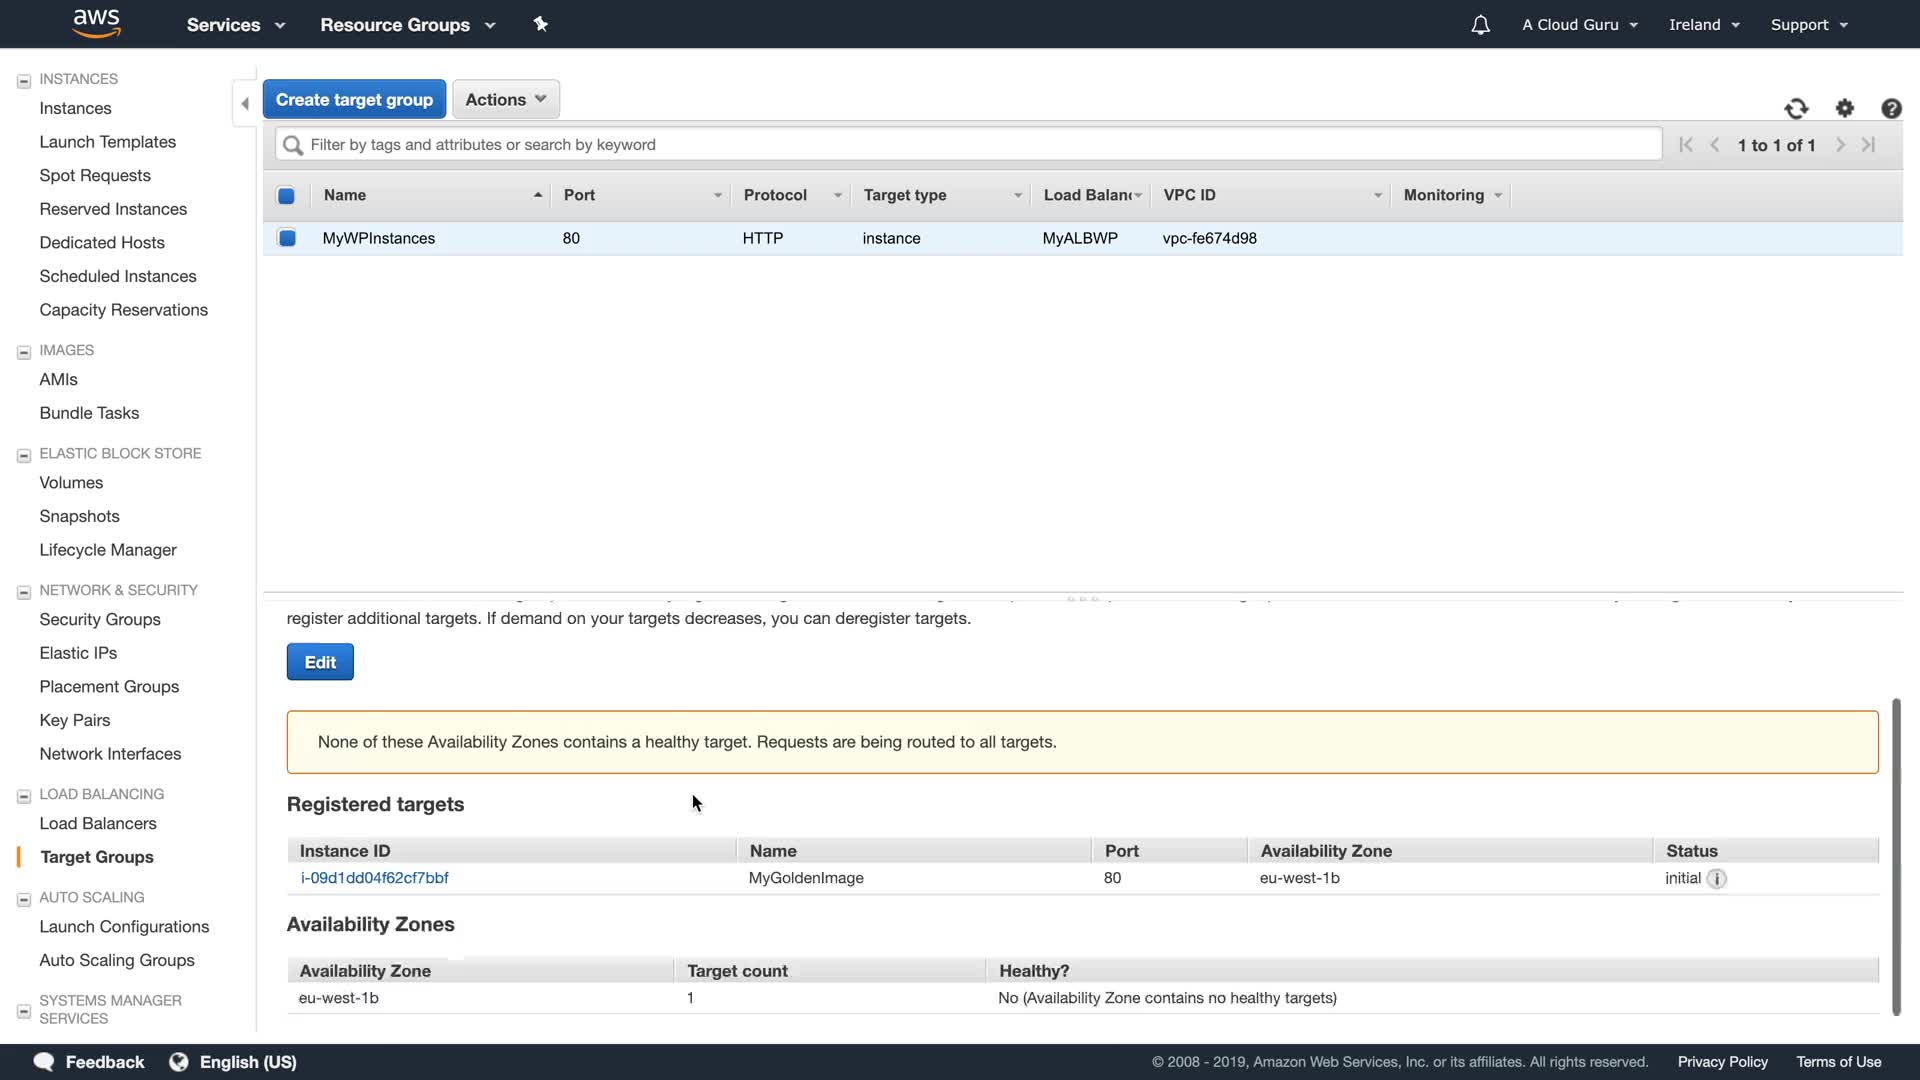
Task: Open the Actions dropdown
Action: (x=505, y=99)
